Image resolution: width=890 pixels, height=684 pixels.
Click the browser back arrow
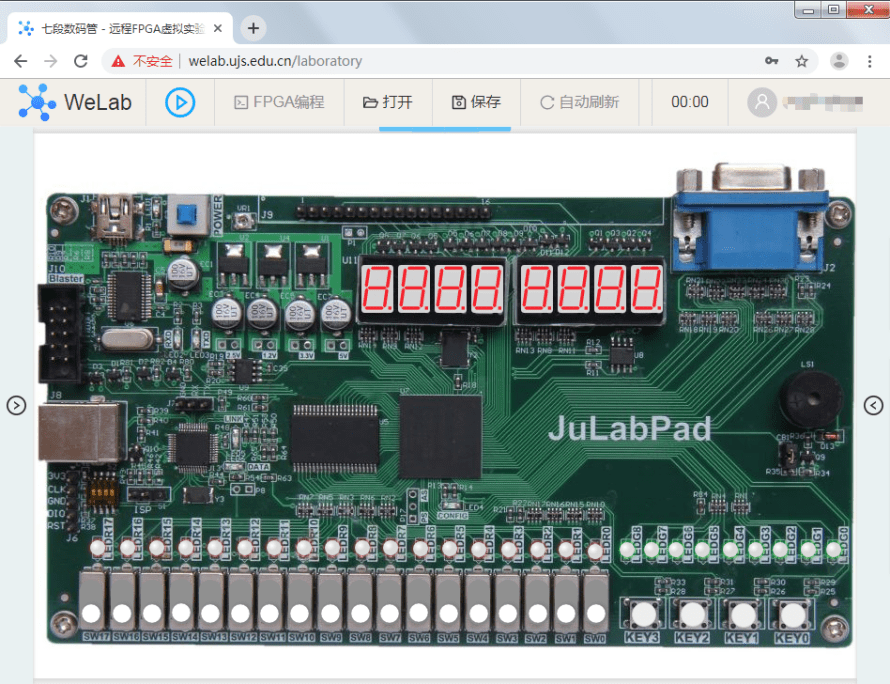[x=21, y=61]
